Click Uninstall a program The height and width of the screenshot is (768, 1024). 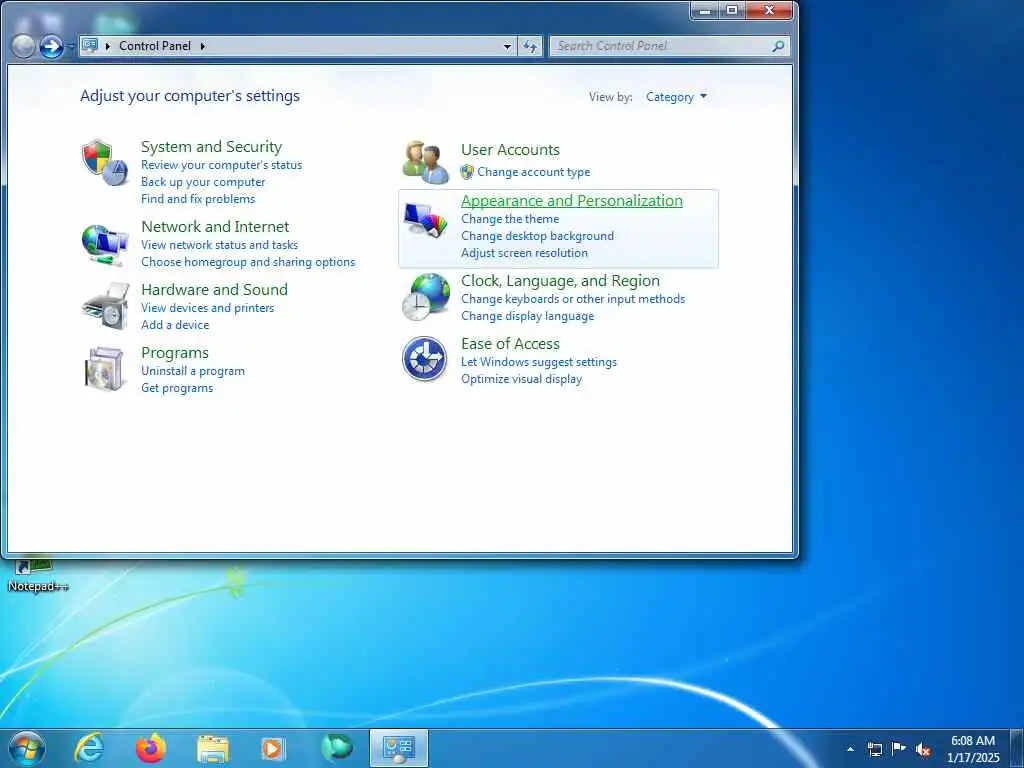tap(193, 371)
